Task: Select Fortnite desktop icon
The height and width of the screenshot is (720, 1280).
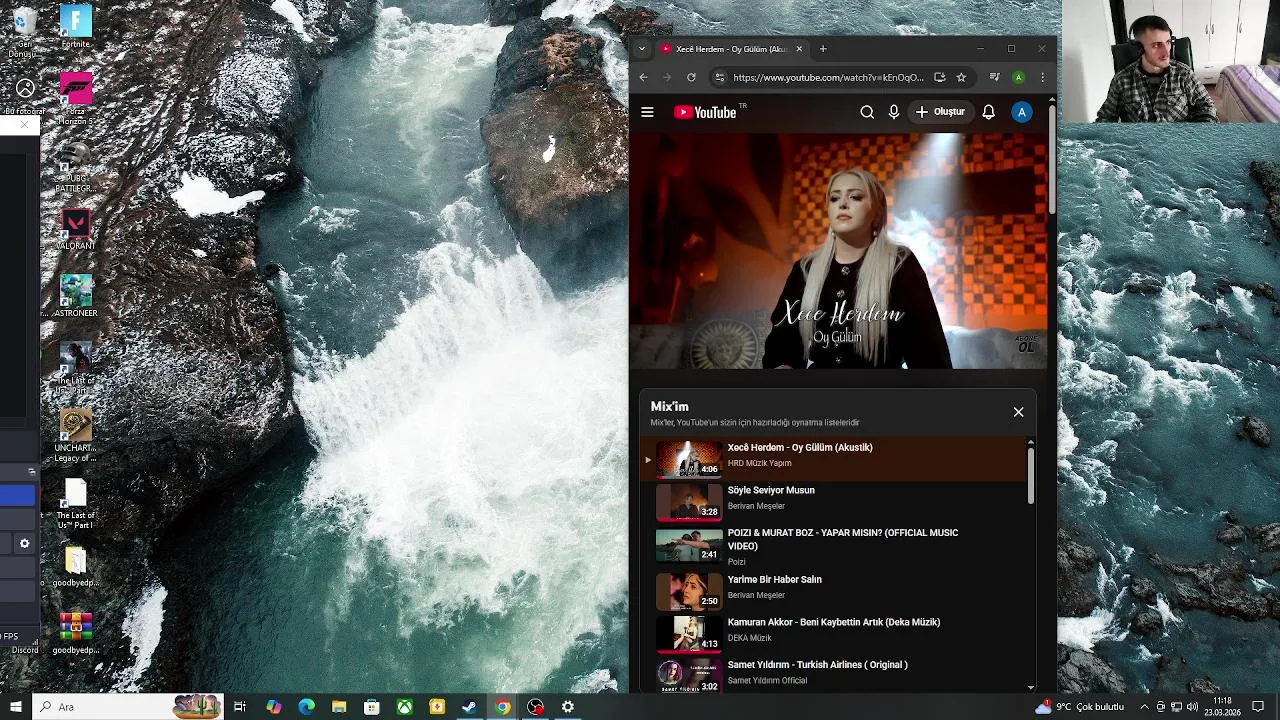Action: click(x=76, y=27)
